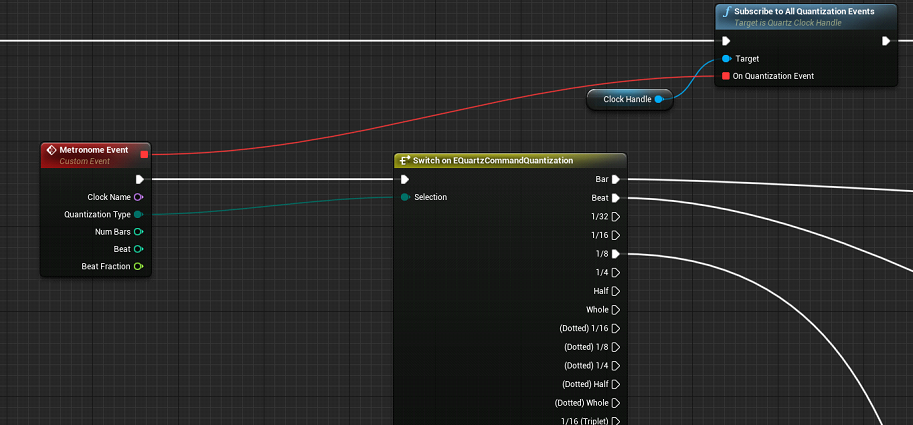Click the On Quantization Event delegate pin

coord(726,76)
